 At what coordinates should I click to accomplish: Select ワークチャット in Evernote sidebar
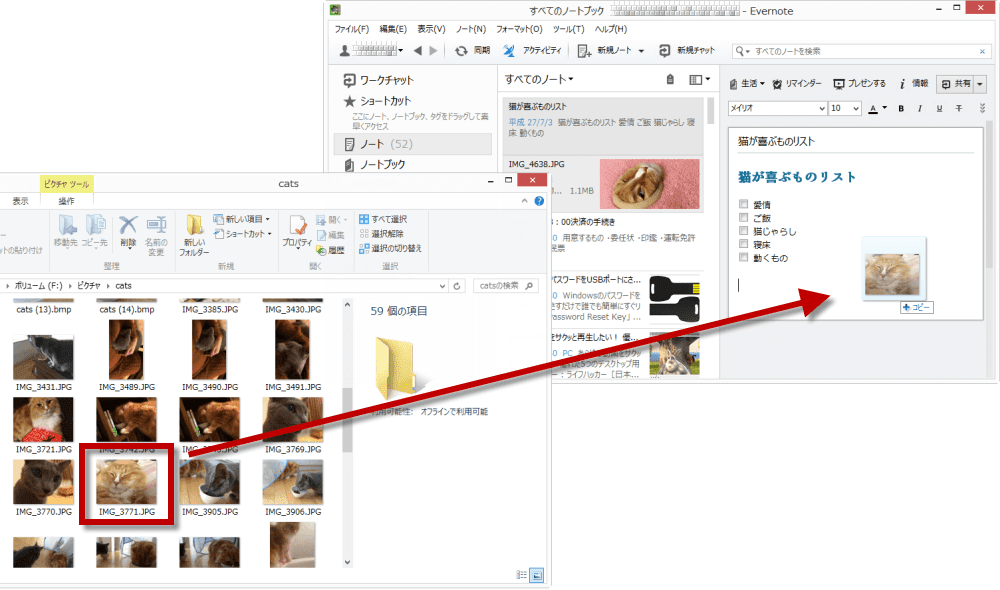[378, 80]
